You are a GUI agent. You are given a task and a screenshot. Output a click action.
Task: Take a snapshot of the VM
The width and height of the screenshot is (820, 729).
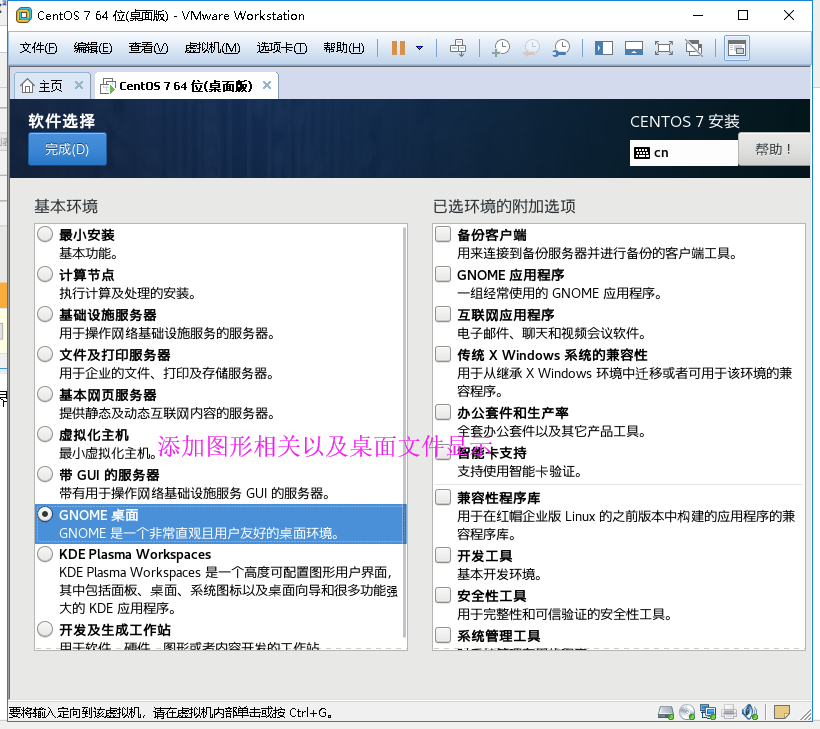click(501, 48)
